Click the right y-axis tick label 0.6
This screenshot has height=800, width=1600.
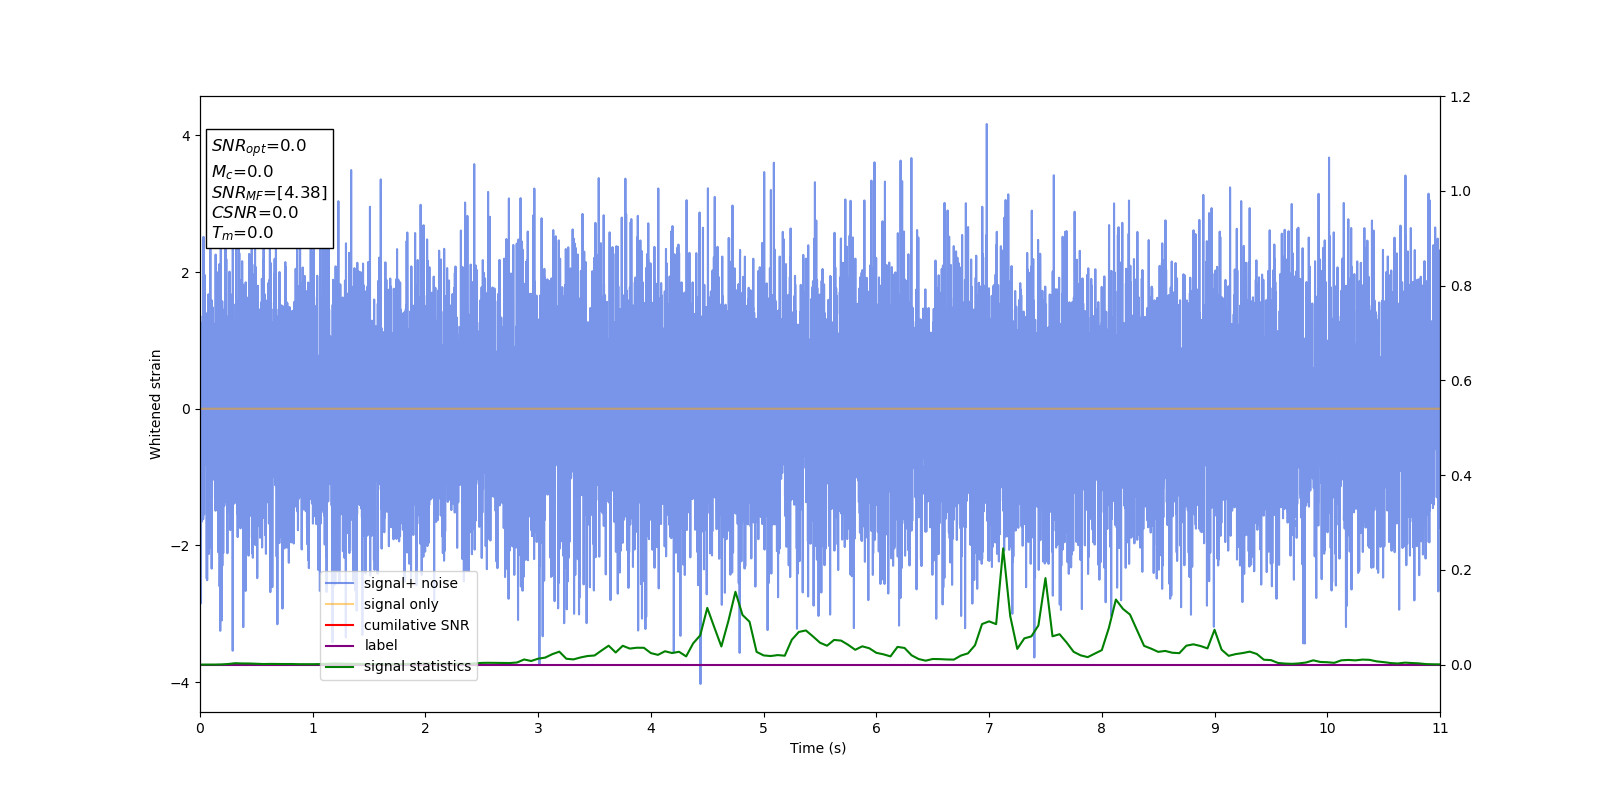click(1461, 381)
